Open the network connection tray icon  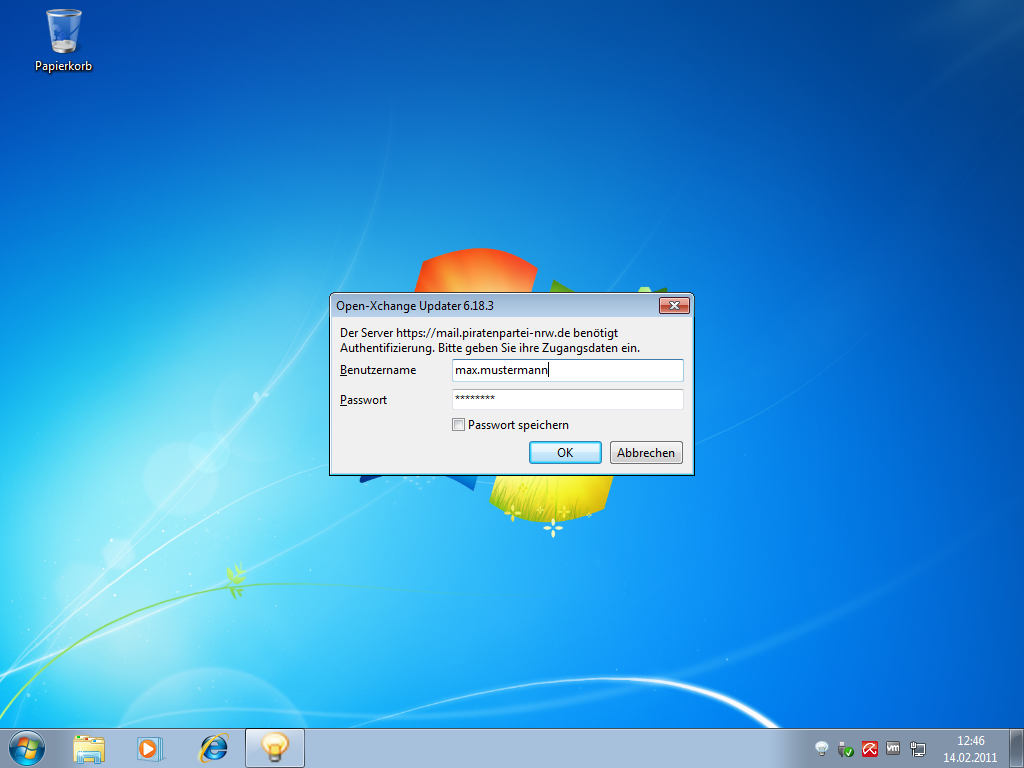pos(917,748)
